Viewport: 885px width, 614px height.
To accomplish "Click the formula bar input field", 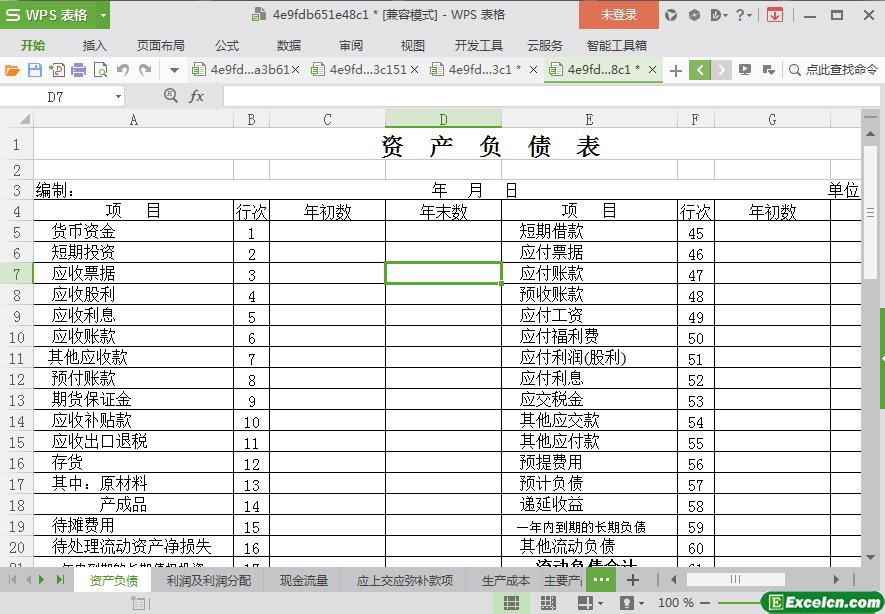I will click(x=540, y=97).
